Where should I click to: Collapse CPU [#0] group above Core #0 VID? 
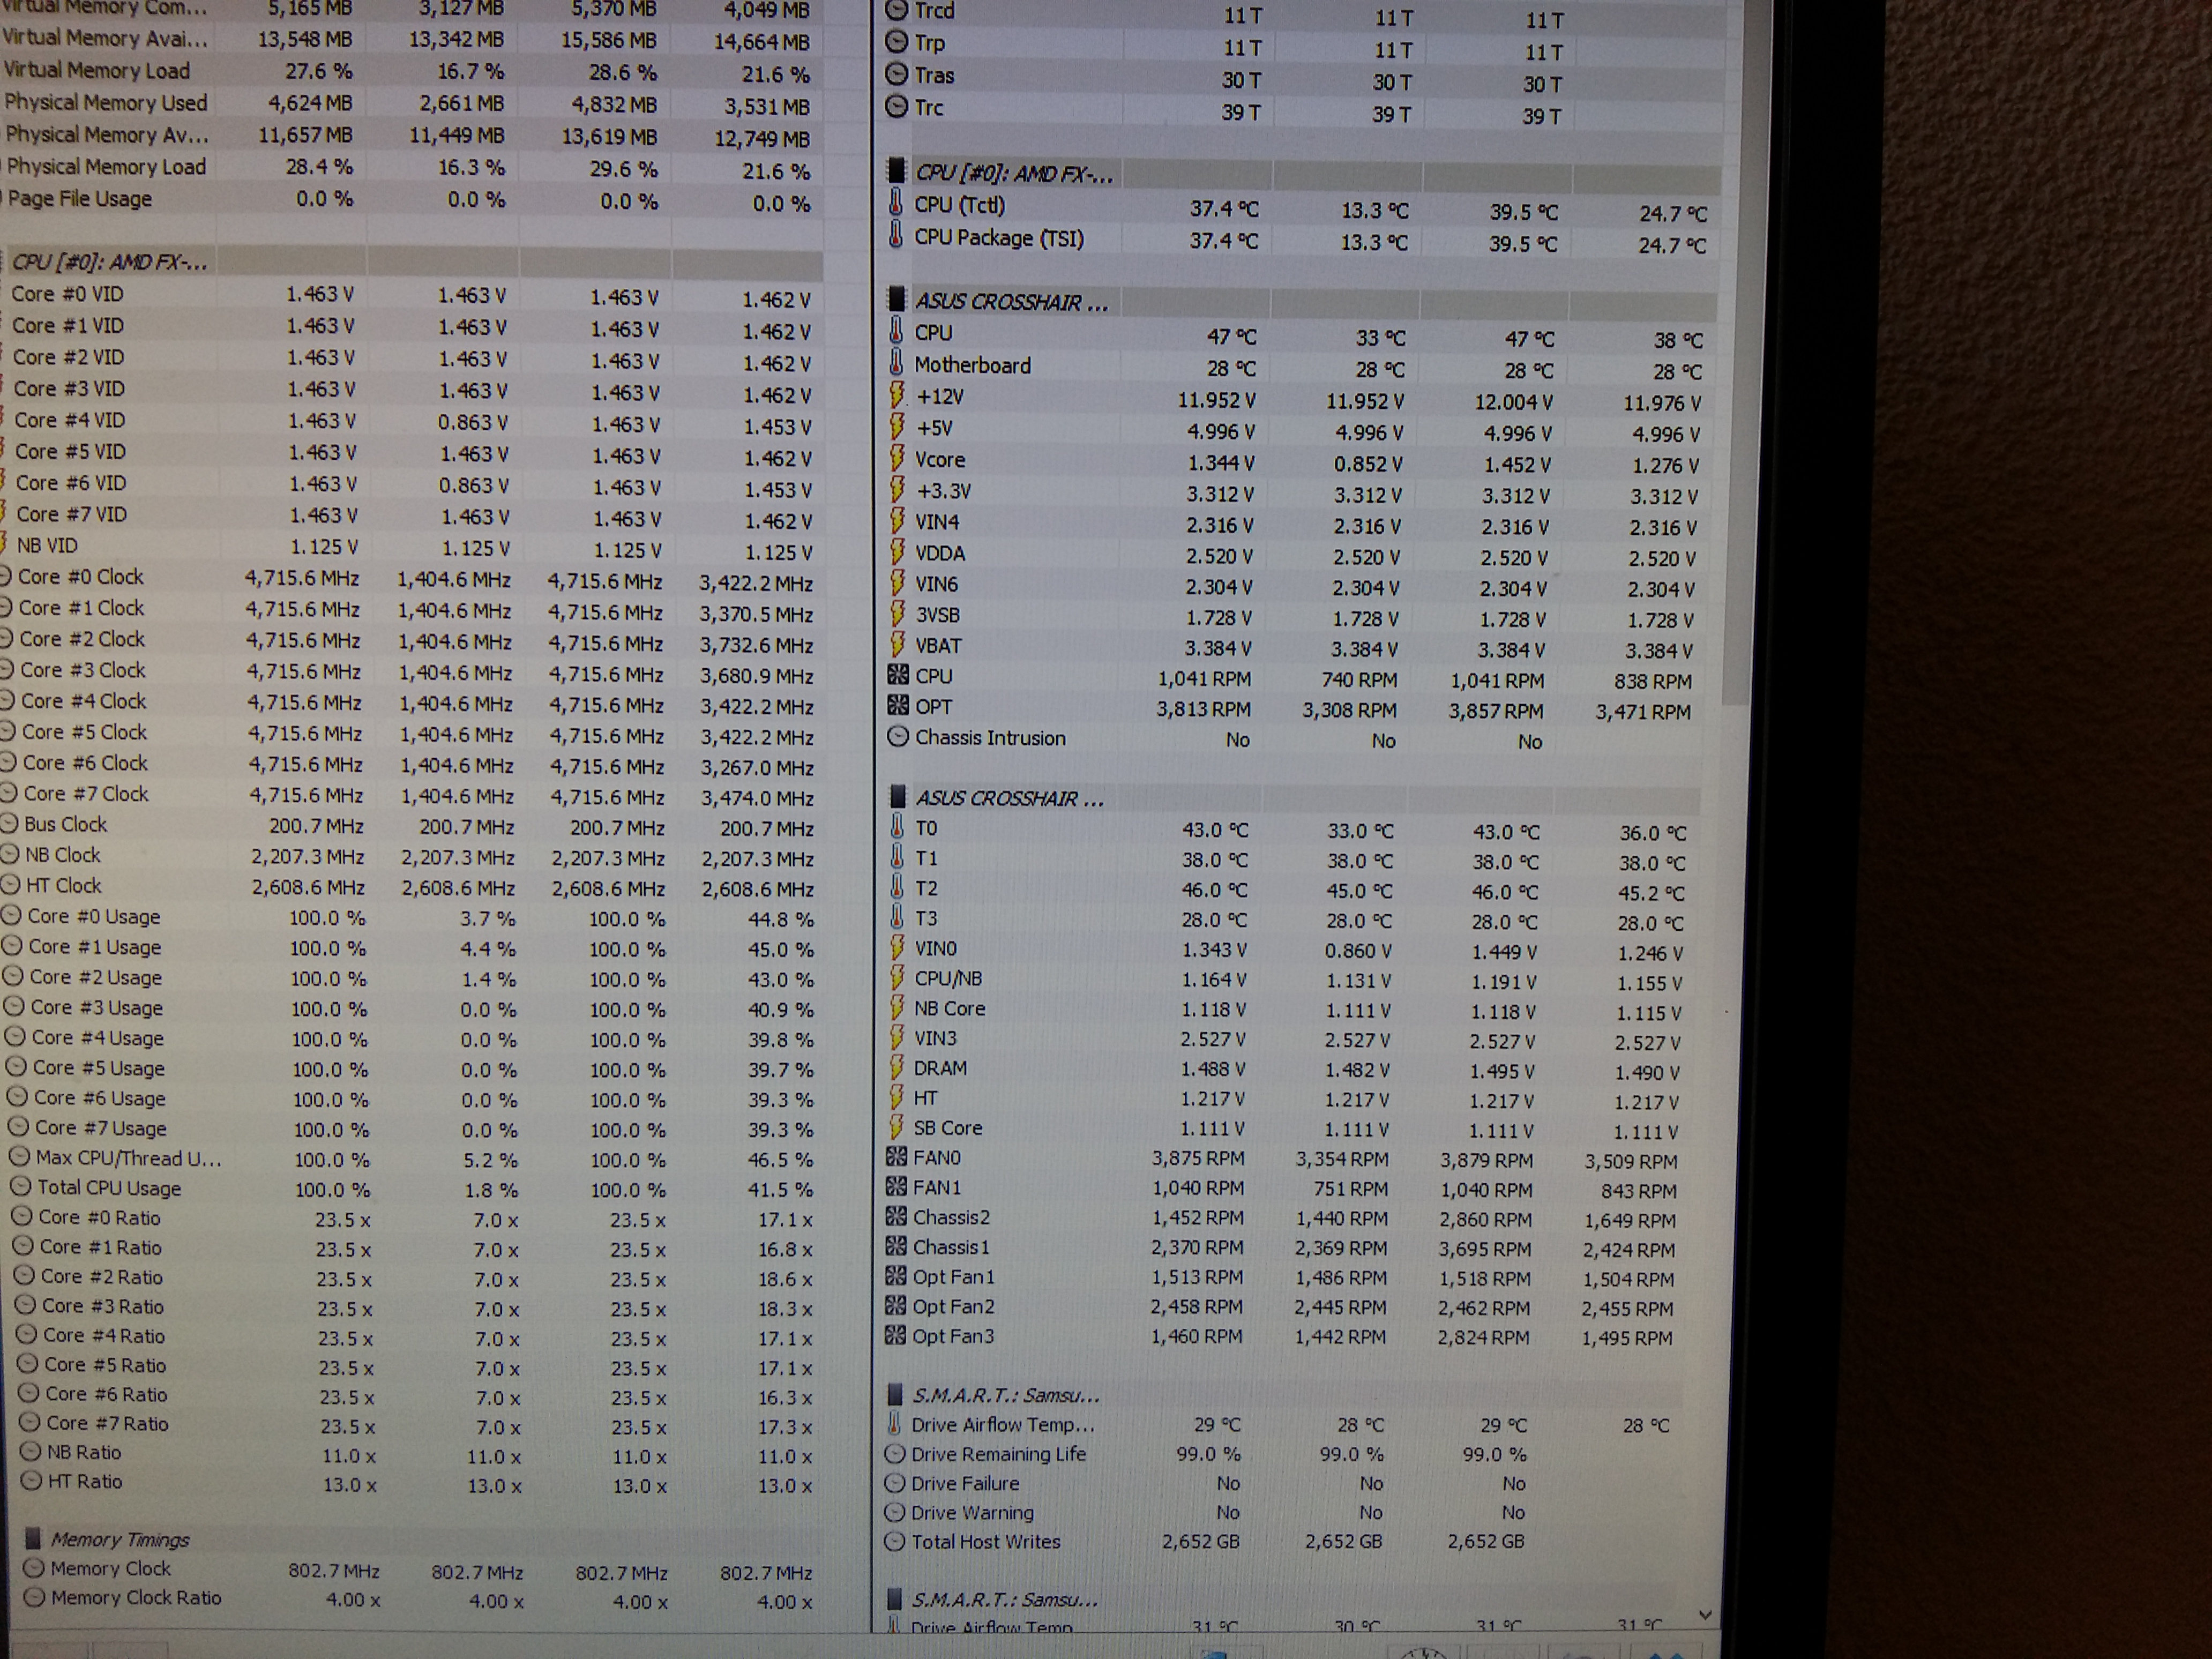coord(108,262)
